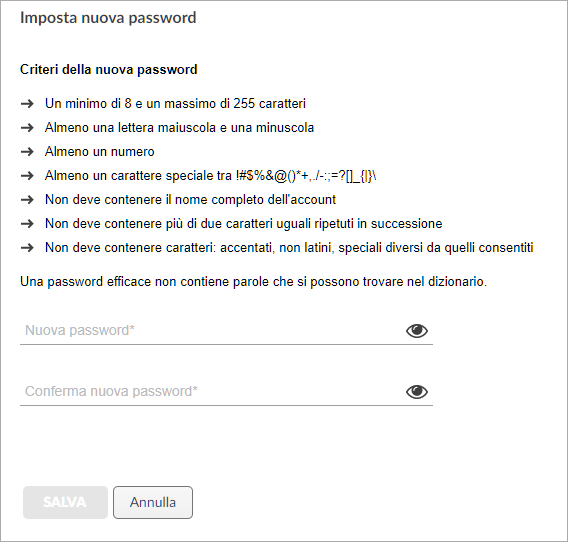Click the Almeno un numero criterion text

(100, 151)
